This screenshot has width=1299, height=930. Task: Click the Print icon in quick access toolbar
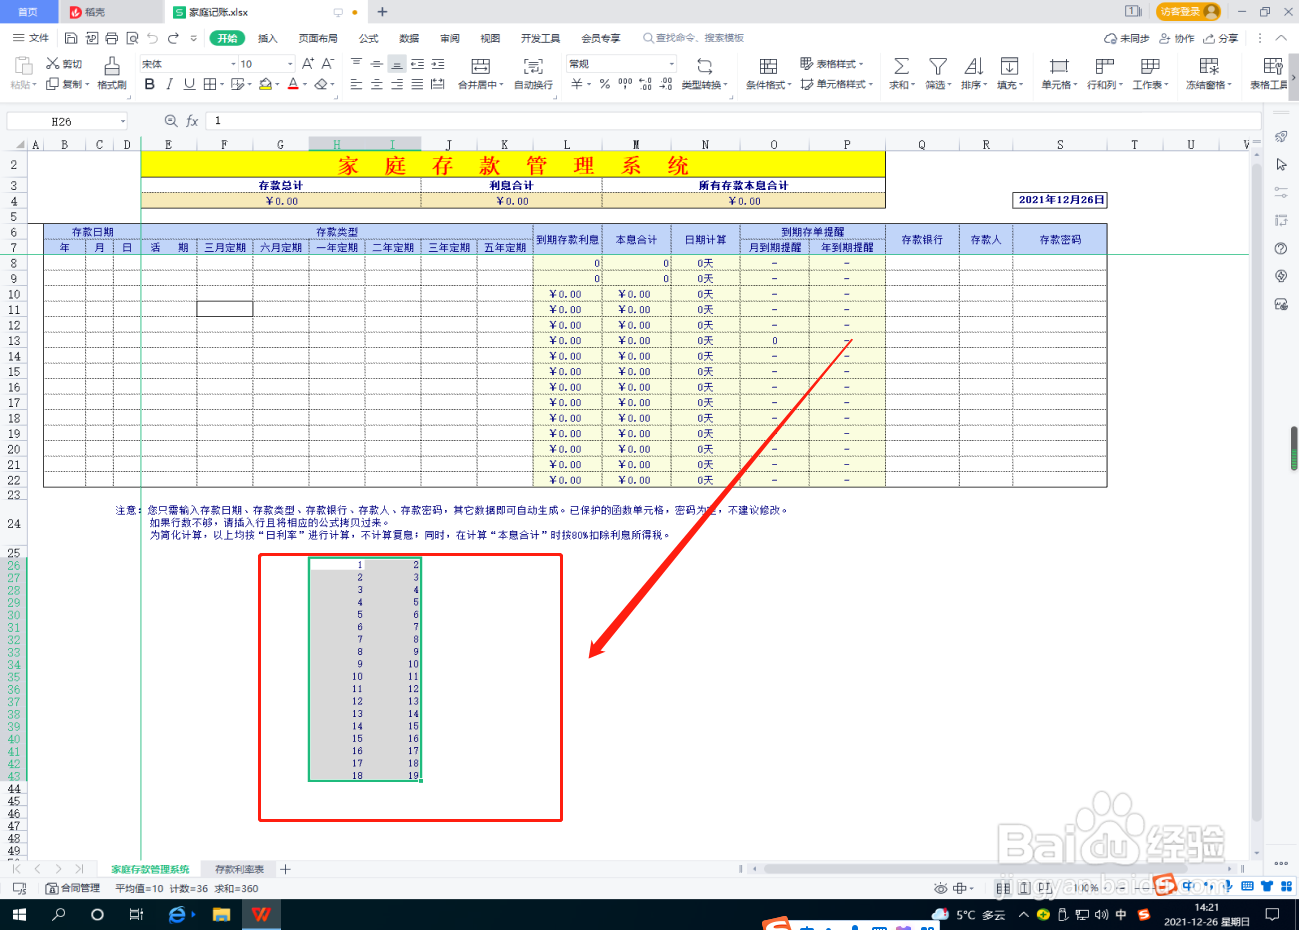click(x=112, y=38)
